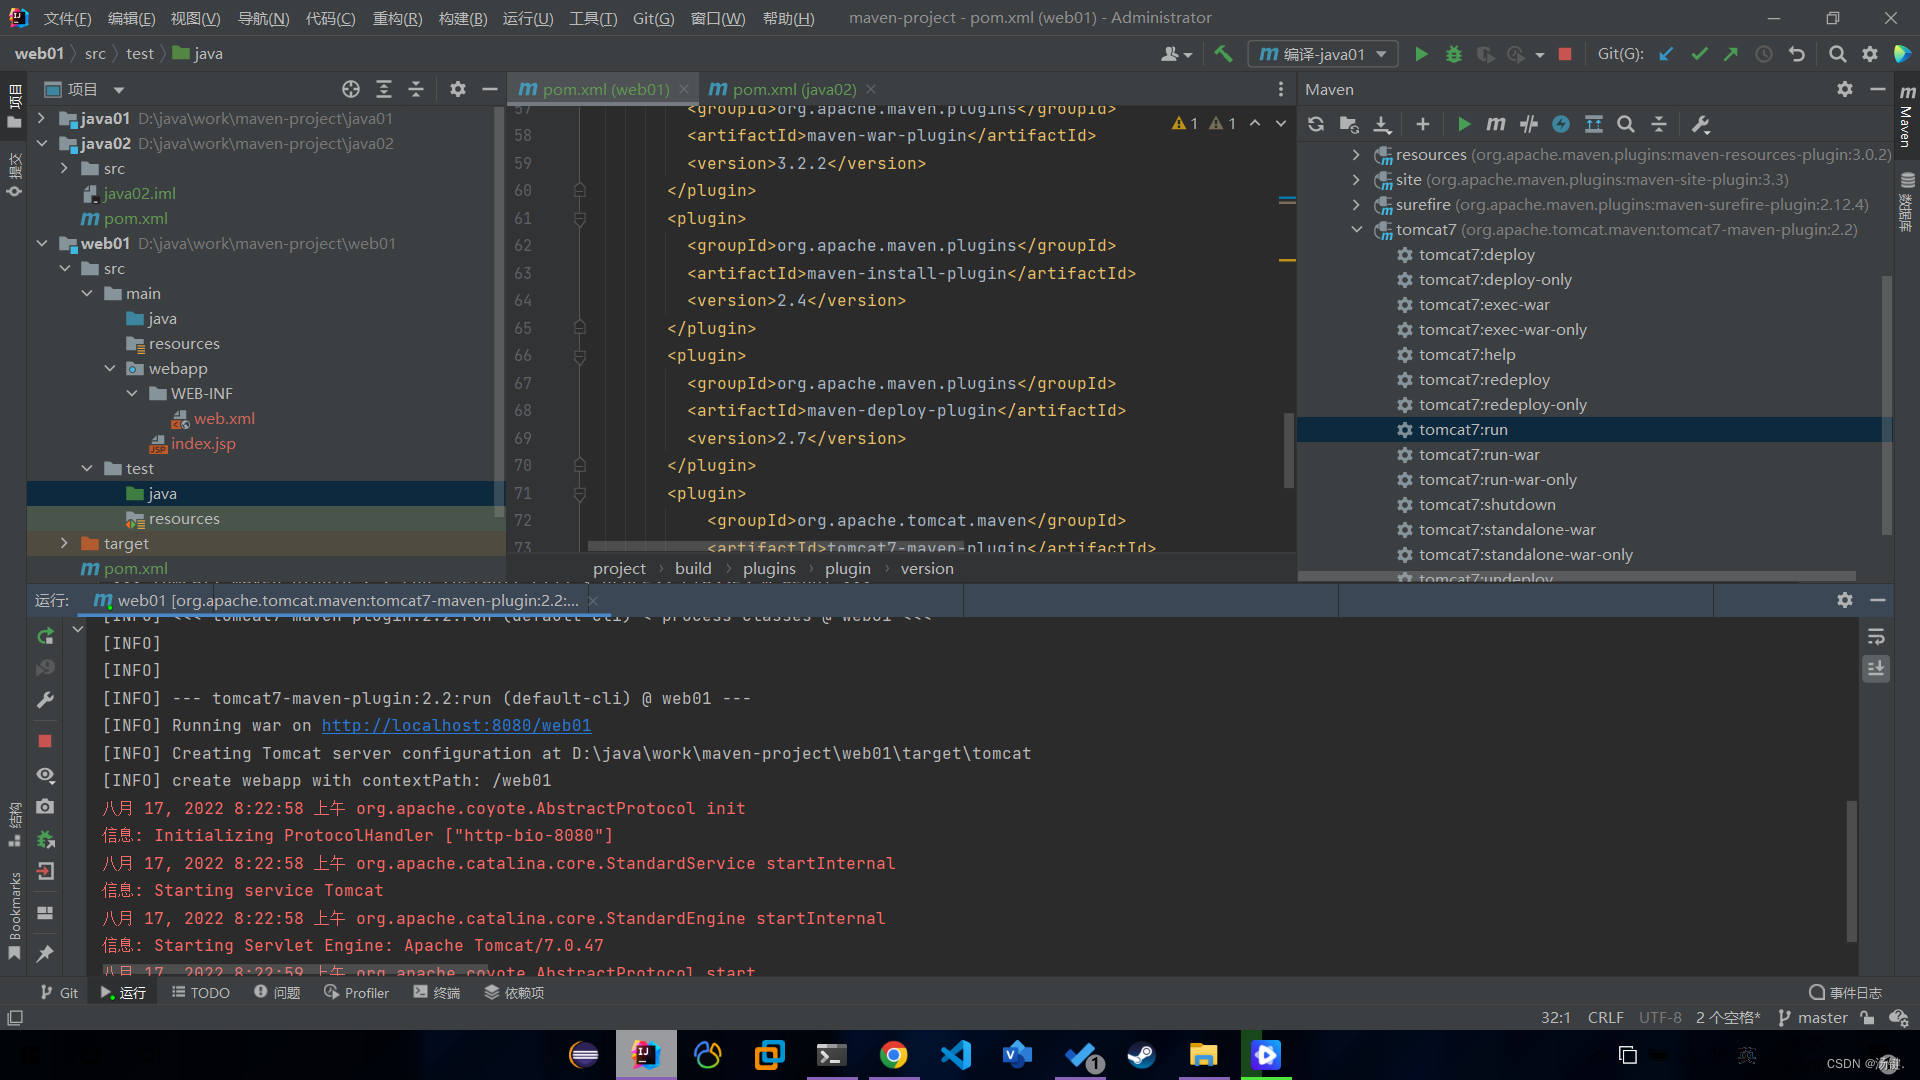Image resolution: width=1920 pixels, height=1080 pixels.
Task: Open web.xml in project tree
Action: (224, 418)
